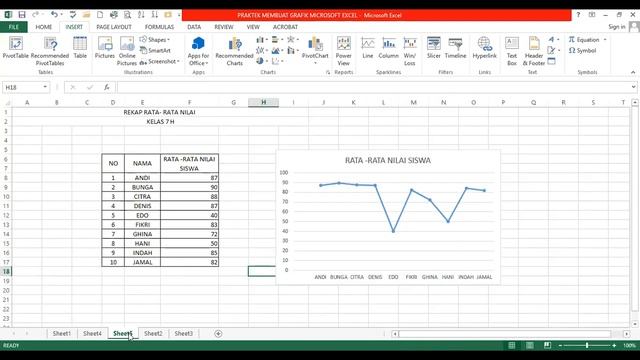
Task: Switch to Page Break Preview in status bar
Action: click(548, 345)
